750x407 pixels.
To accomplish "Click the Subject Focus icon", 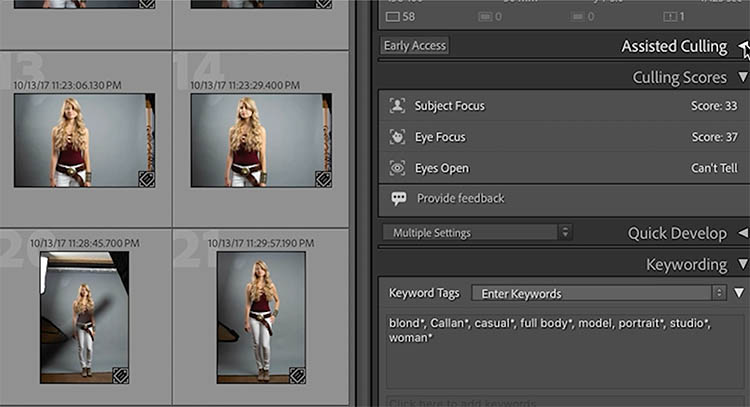I will click(x=397, y=106).
